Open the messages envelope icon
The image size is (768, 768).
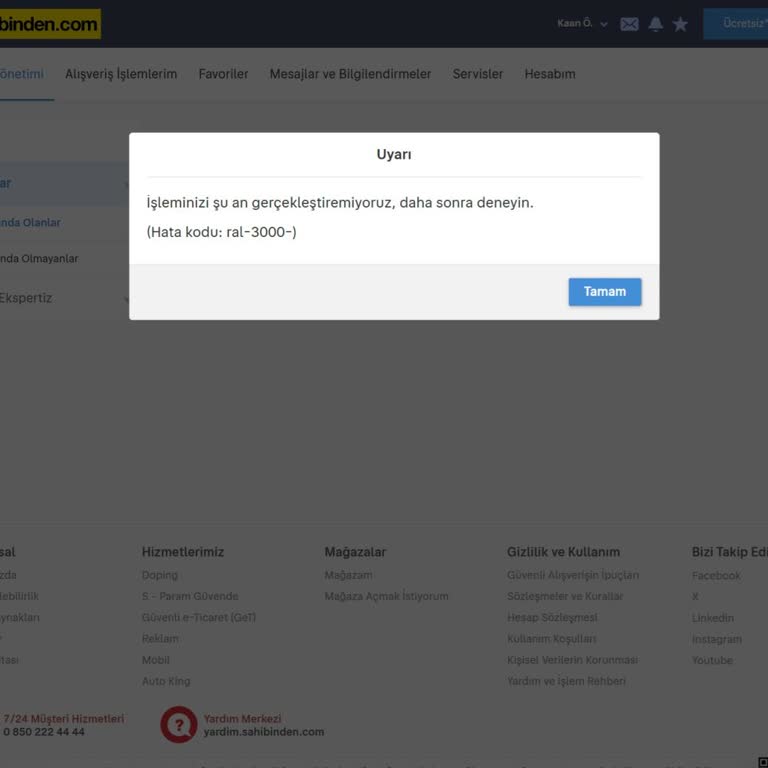click(629, 24)
